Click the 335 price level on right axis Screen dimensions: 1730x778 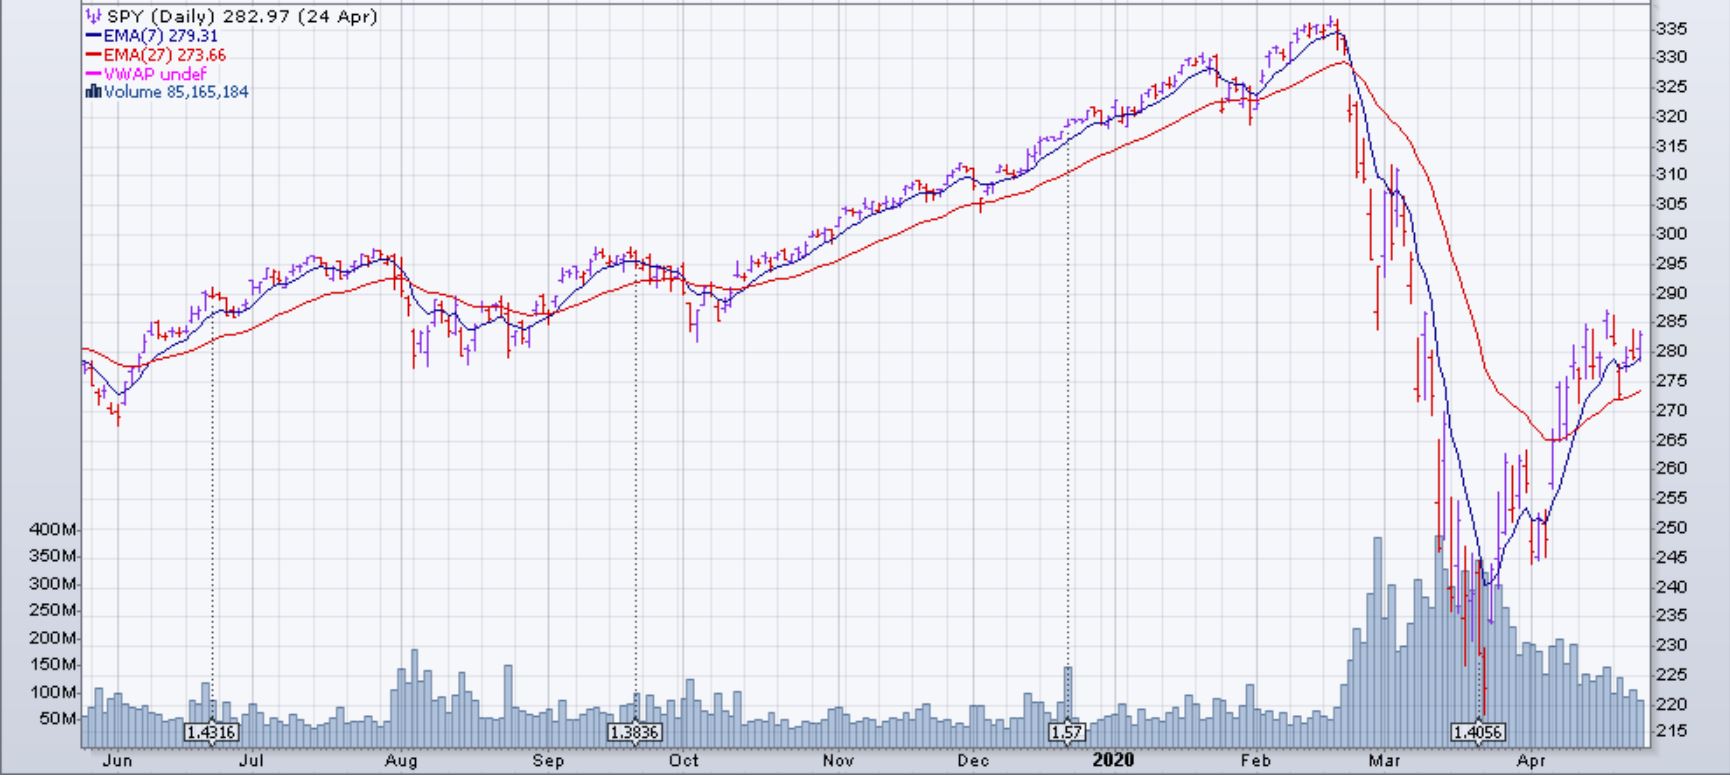1670,29
